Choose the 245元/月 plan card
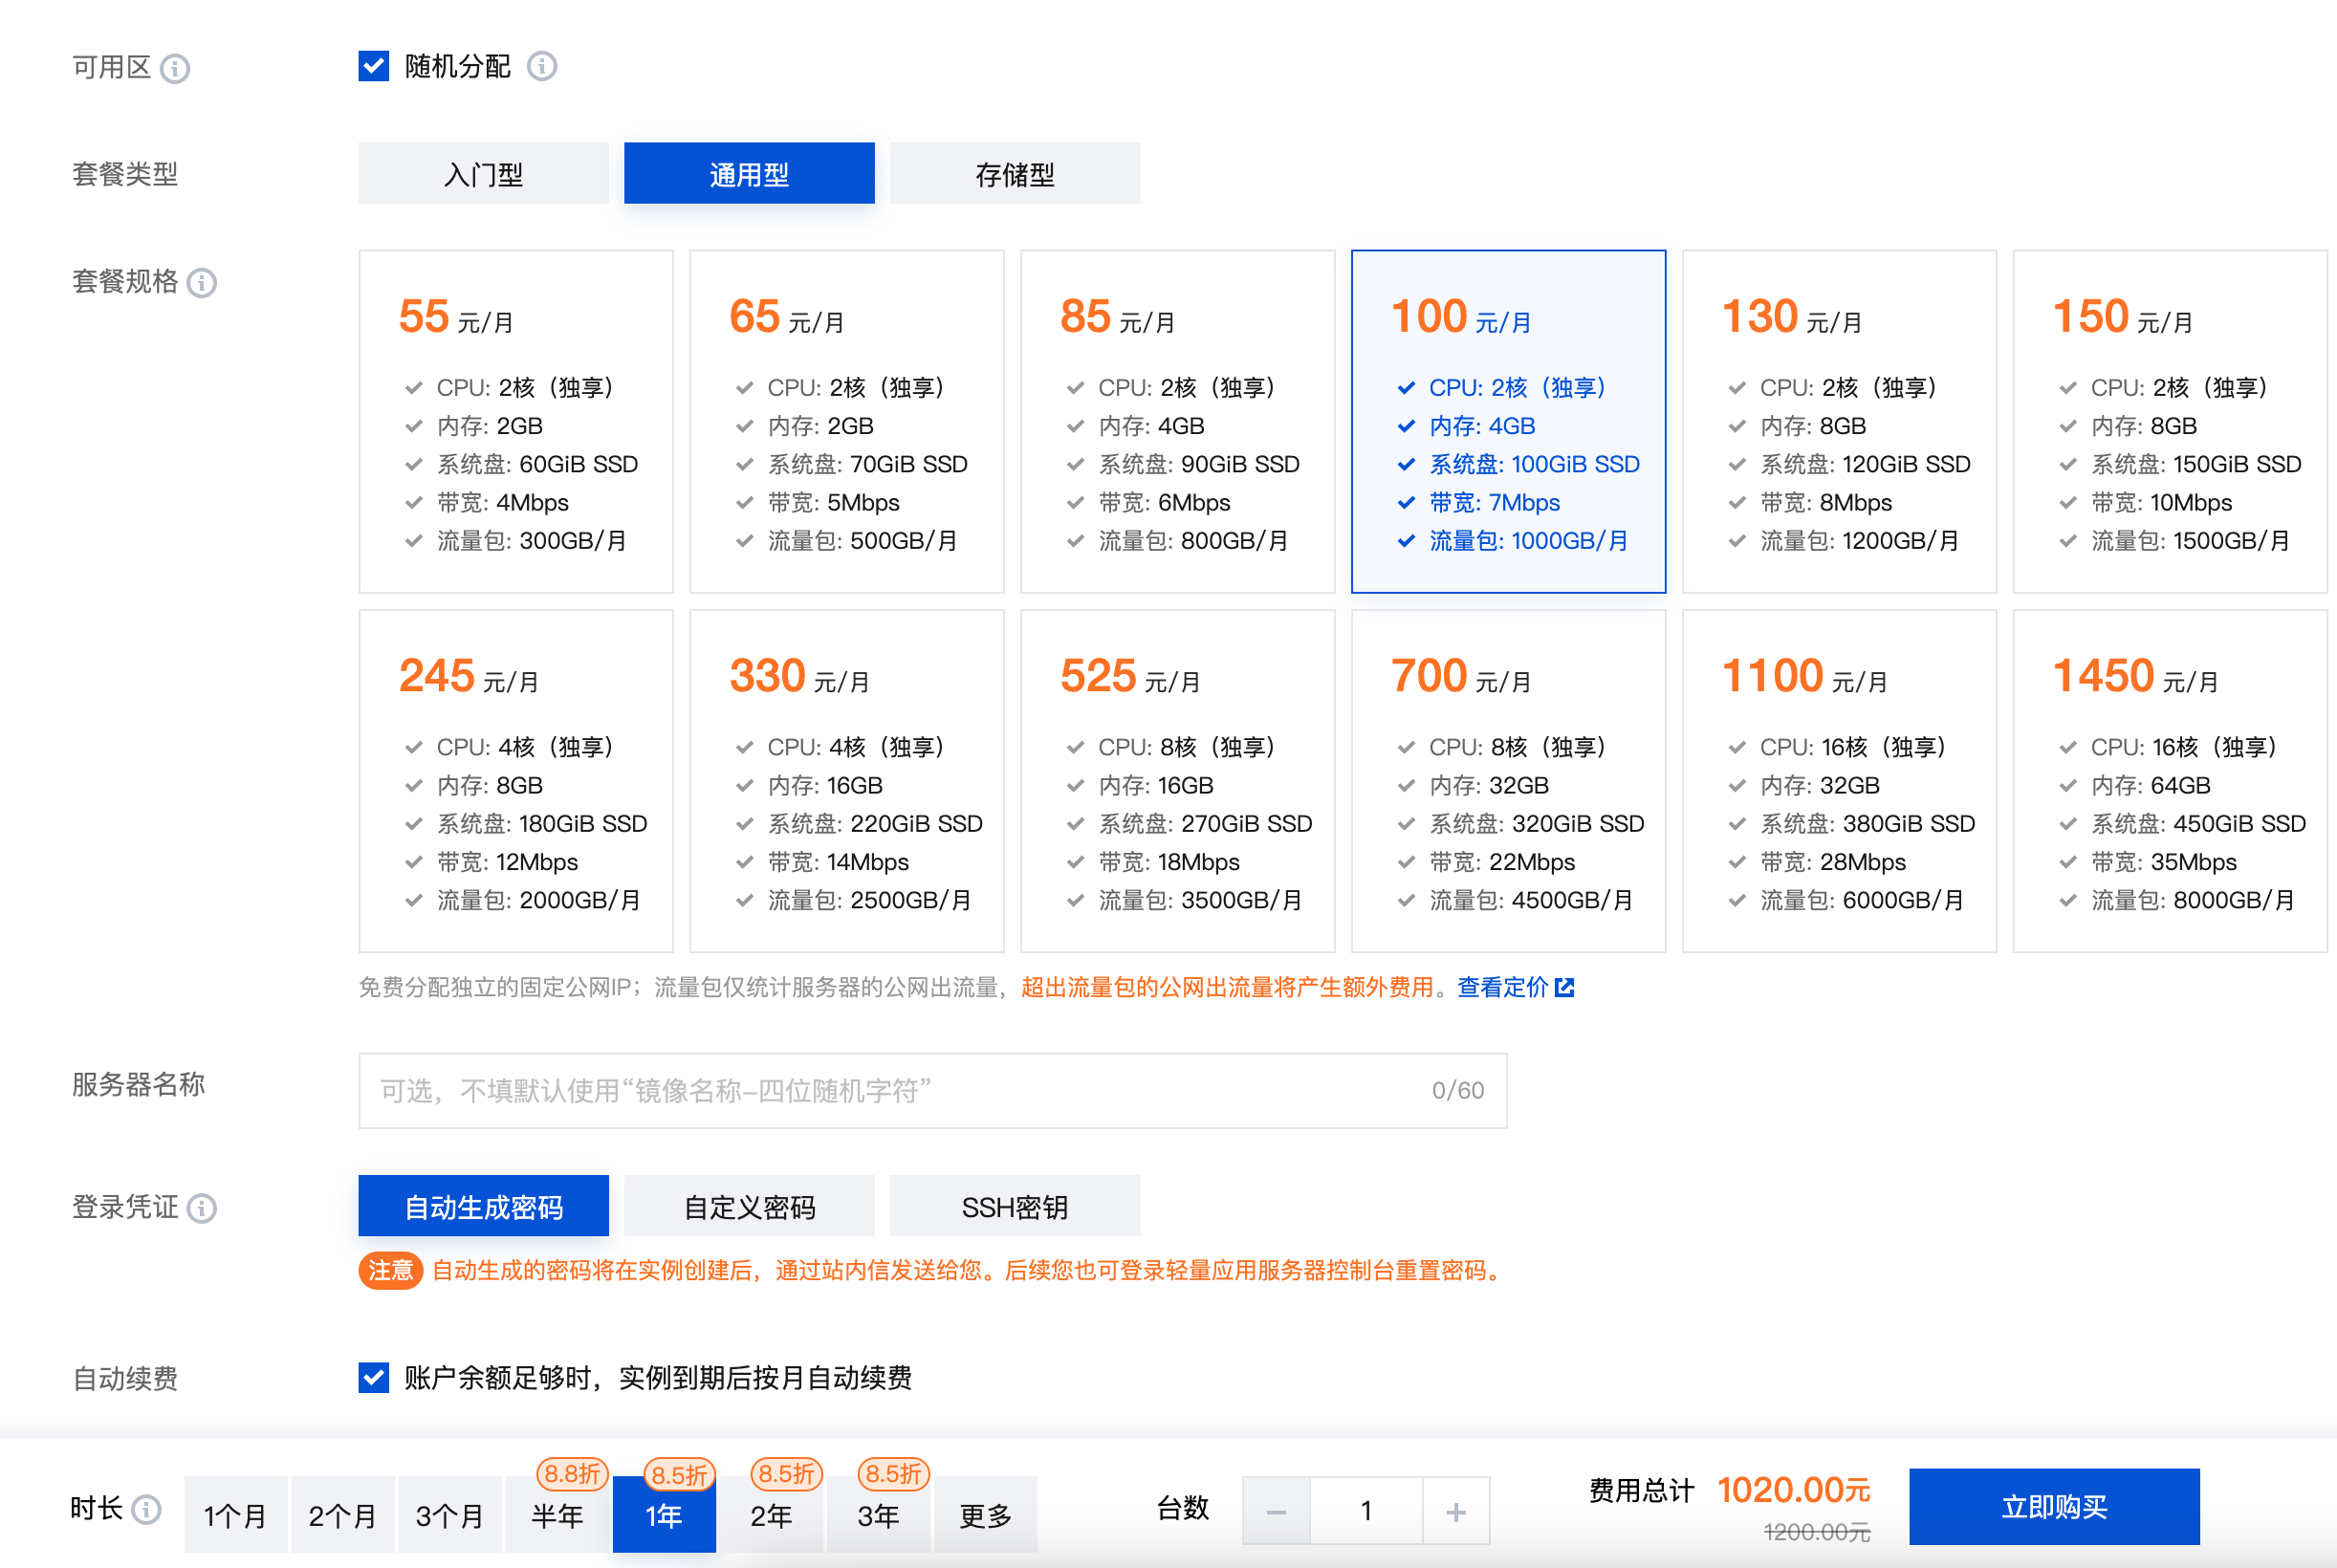The height and width of the screenshot is (1568, 2337). click(516, 781)
